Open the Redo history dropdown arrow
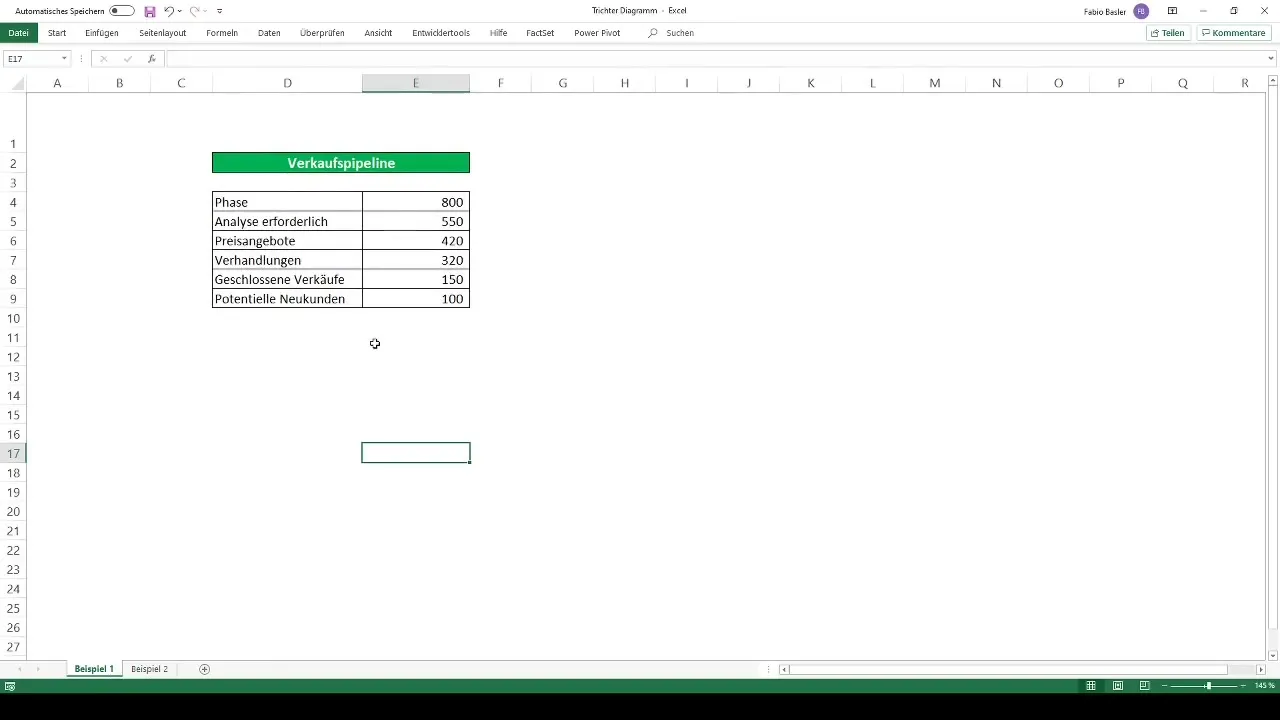Screen dimensions: 1280x720 click(205, 11)
